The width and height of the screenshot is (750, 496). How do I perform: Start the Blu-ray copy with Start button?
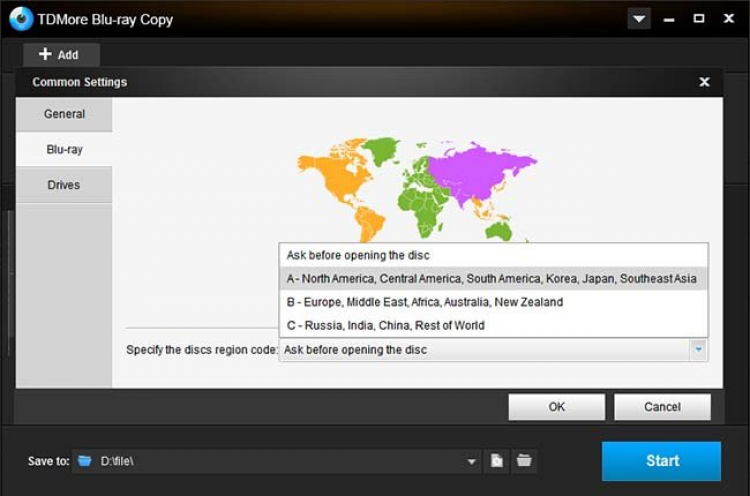(x=662, y=461)
